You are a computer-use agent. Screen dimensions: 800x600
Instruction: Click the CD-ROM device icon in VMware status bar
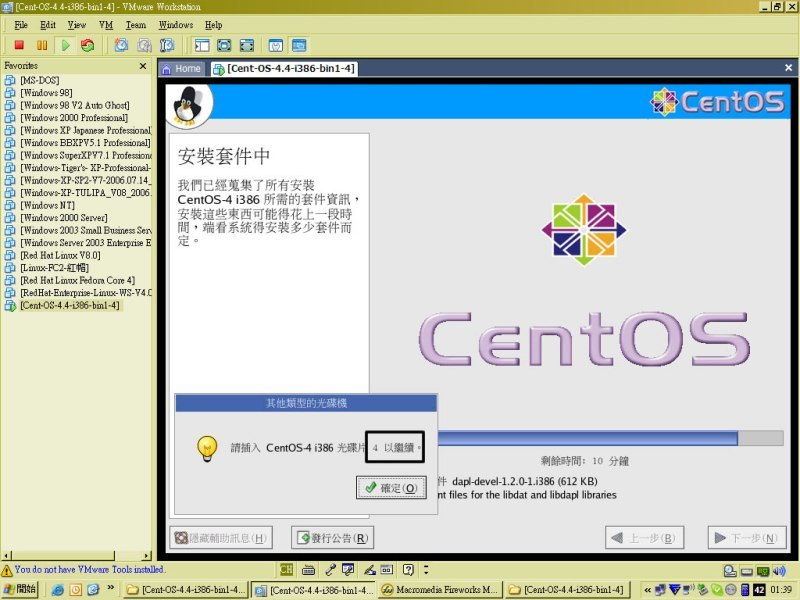click(730, 570)
